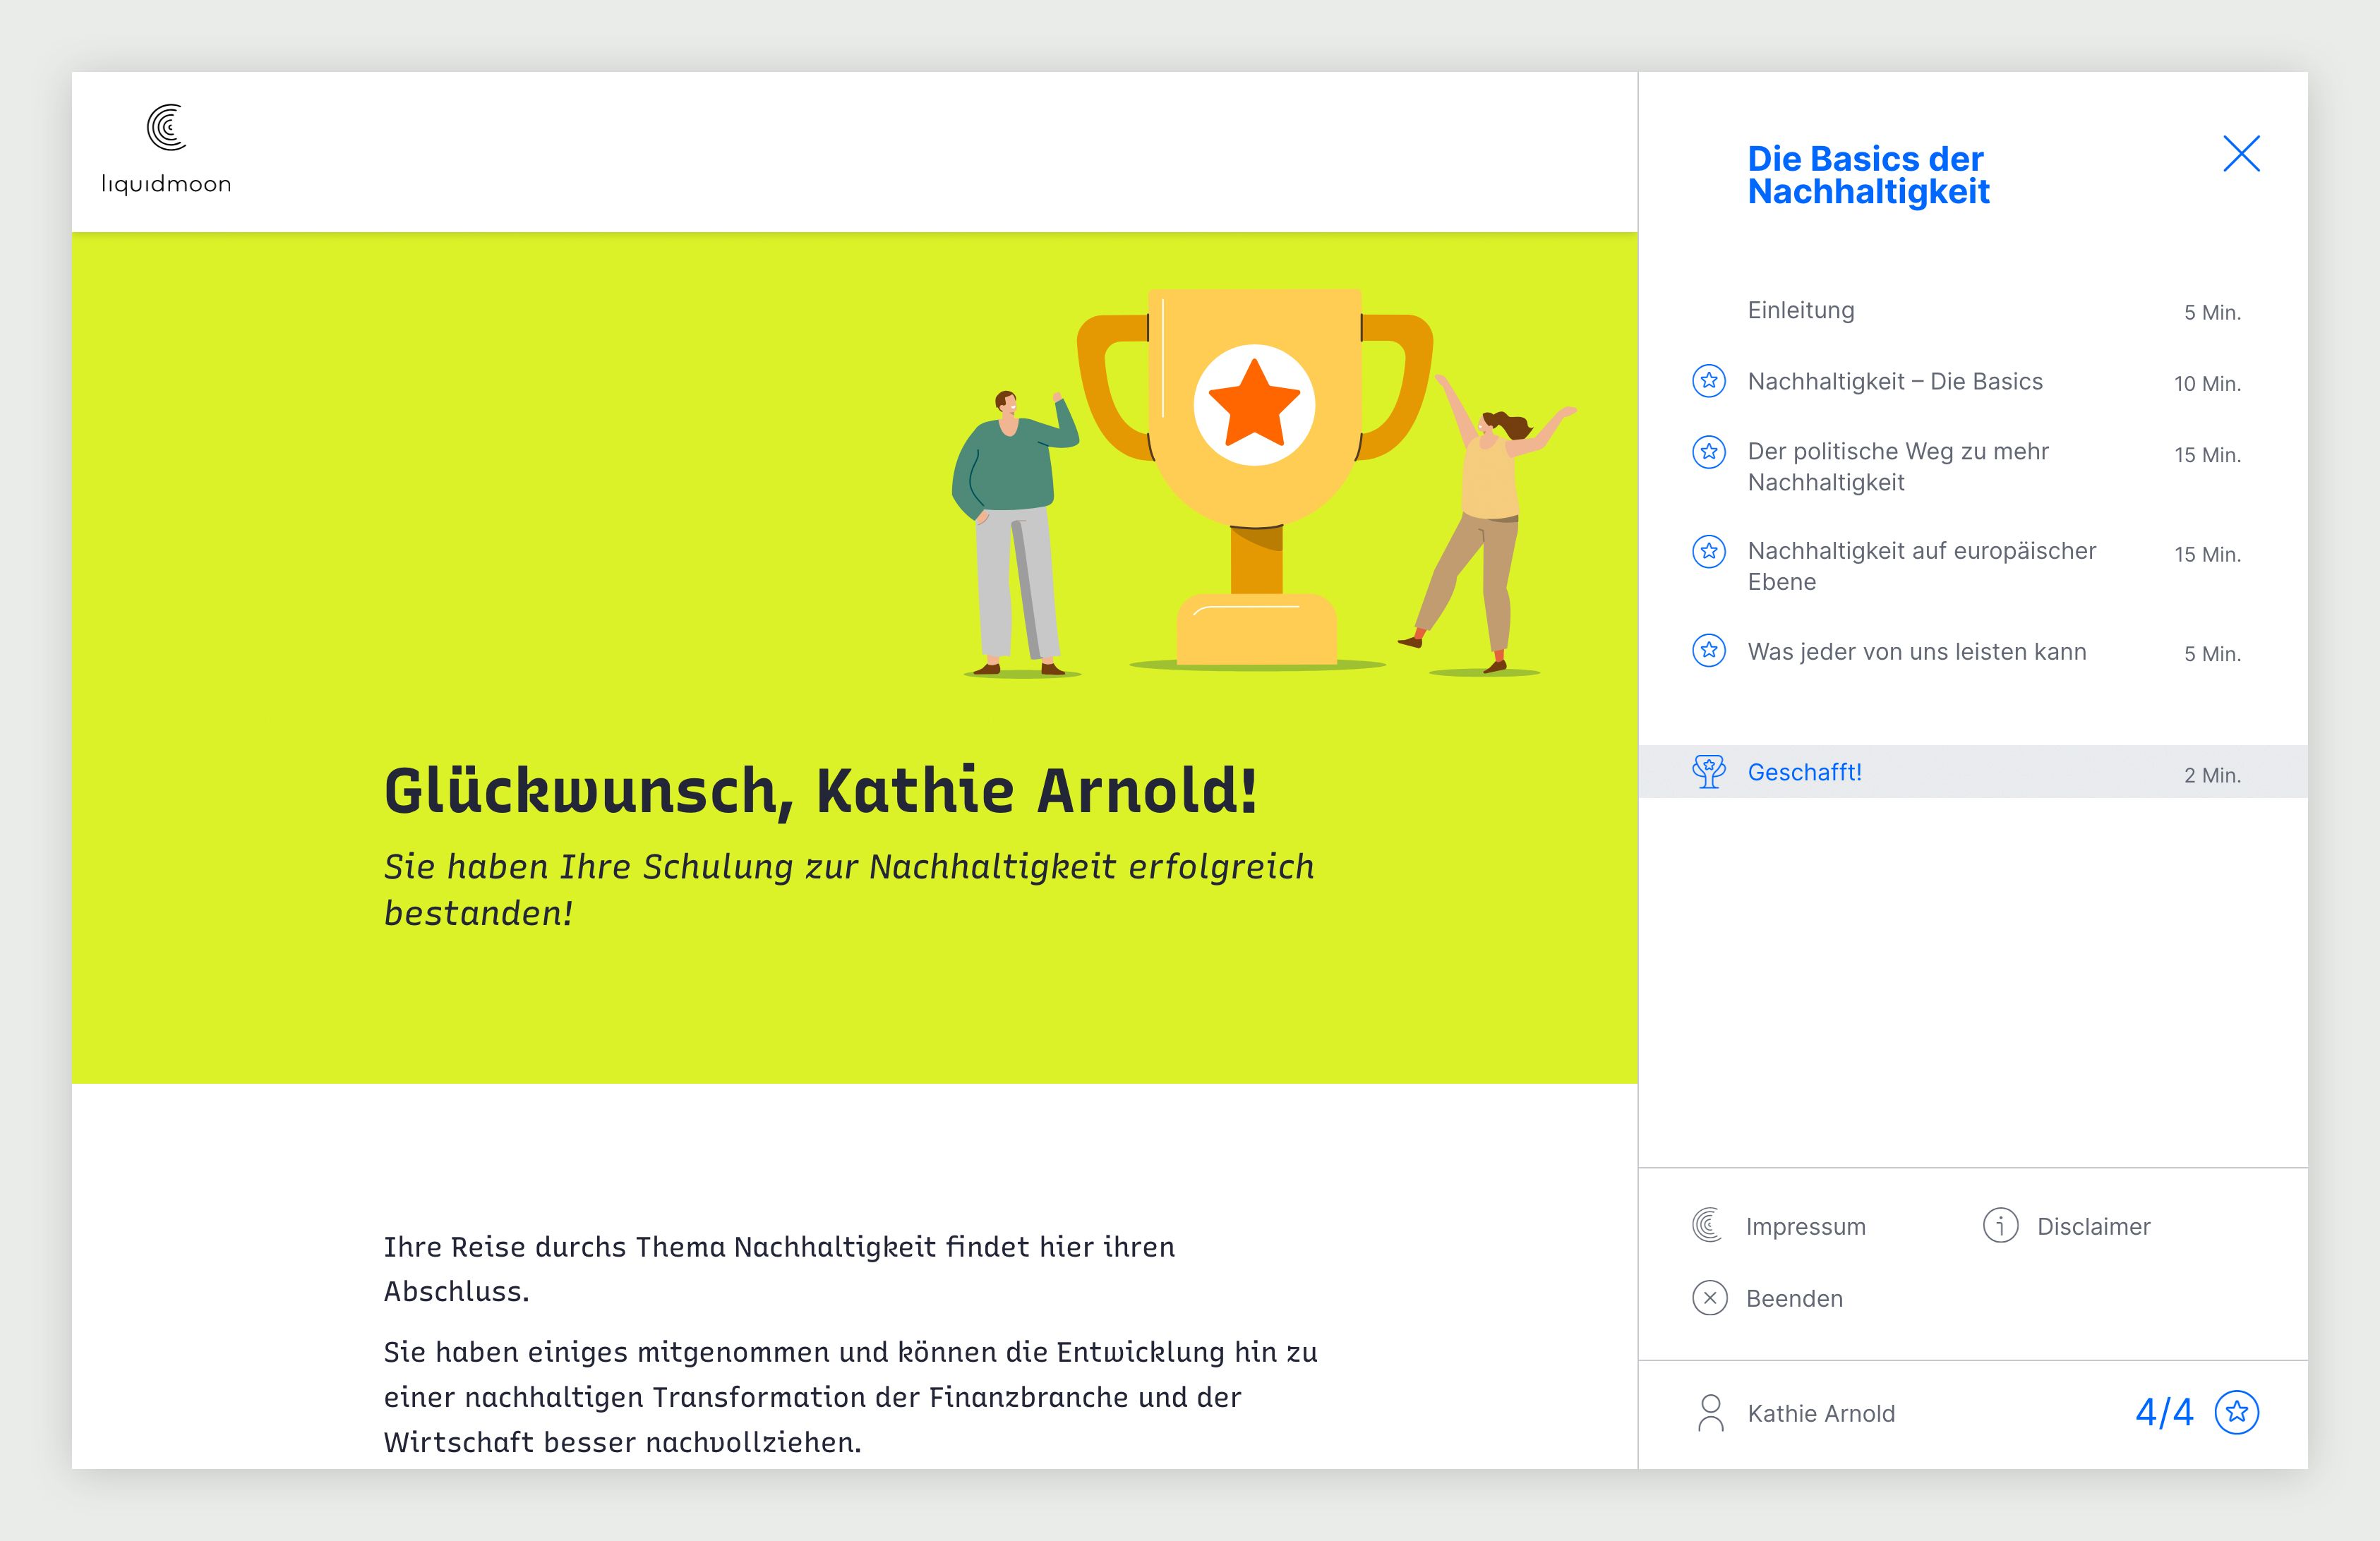Click the 5 Min. duration beside Einleitung
Image resolution: width=2380 pixels, height=1541 pixels.
point(2212,313)
